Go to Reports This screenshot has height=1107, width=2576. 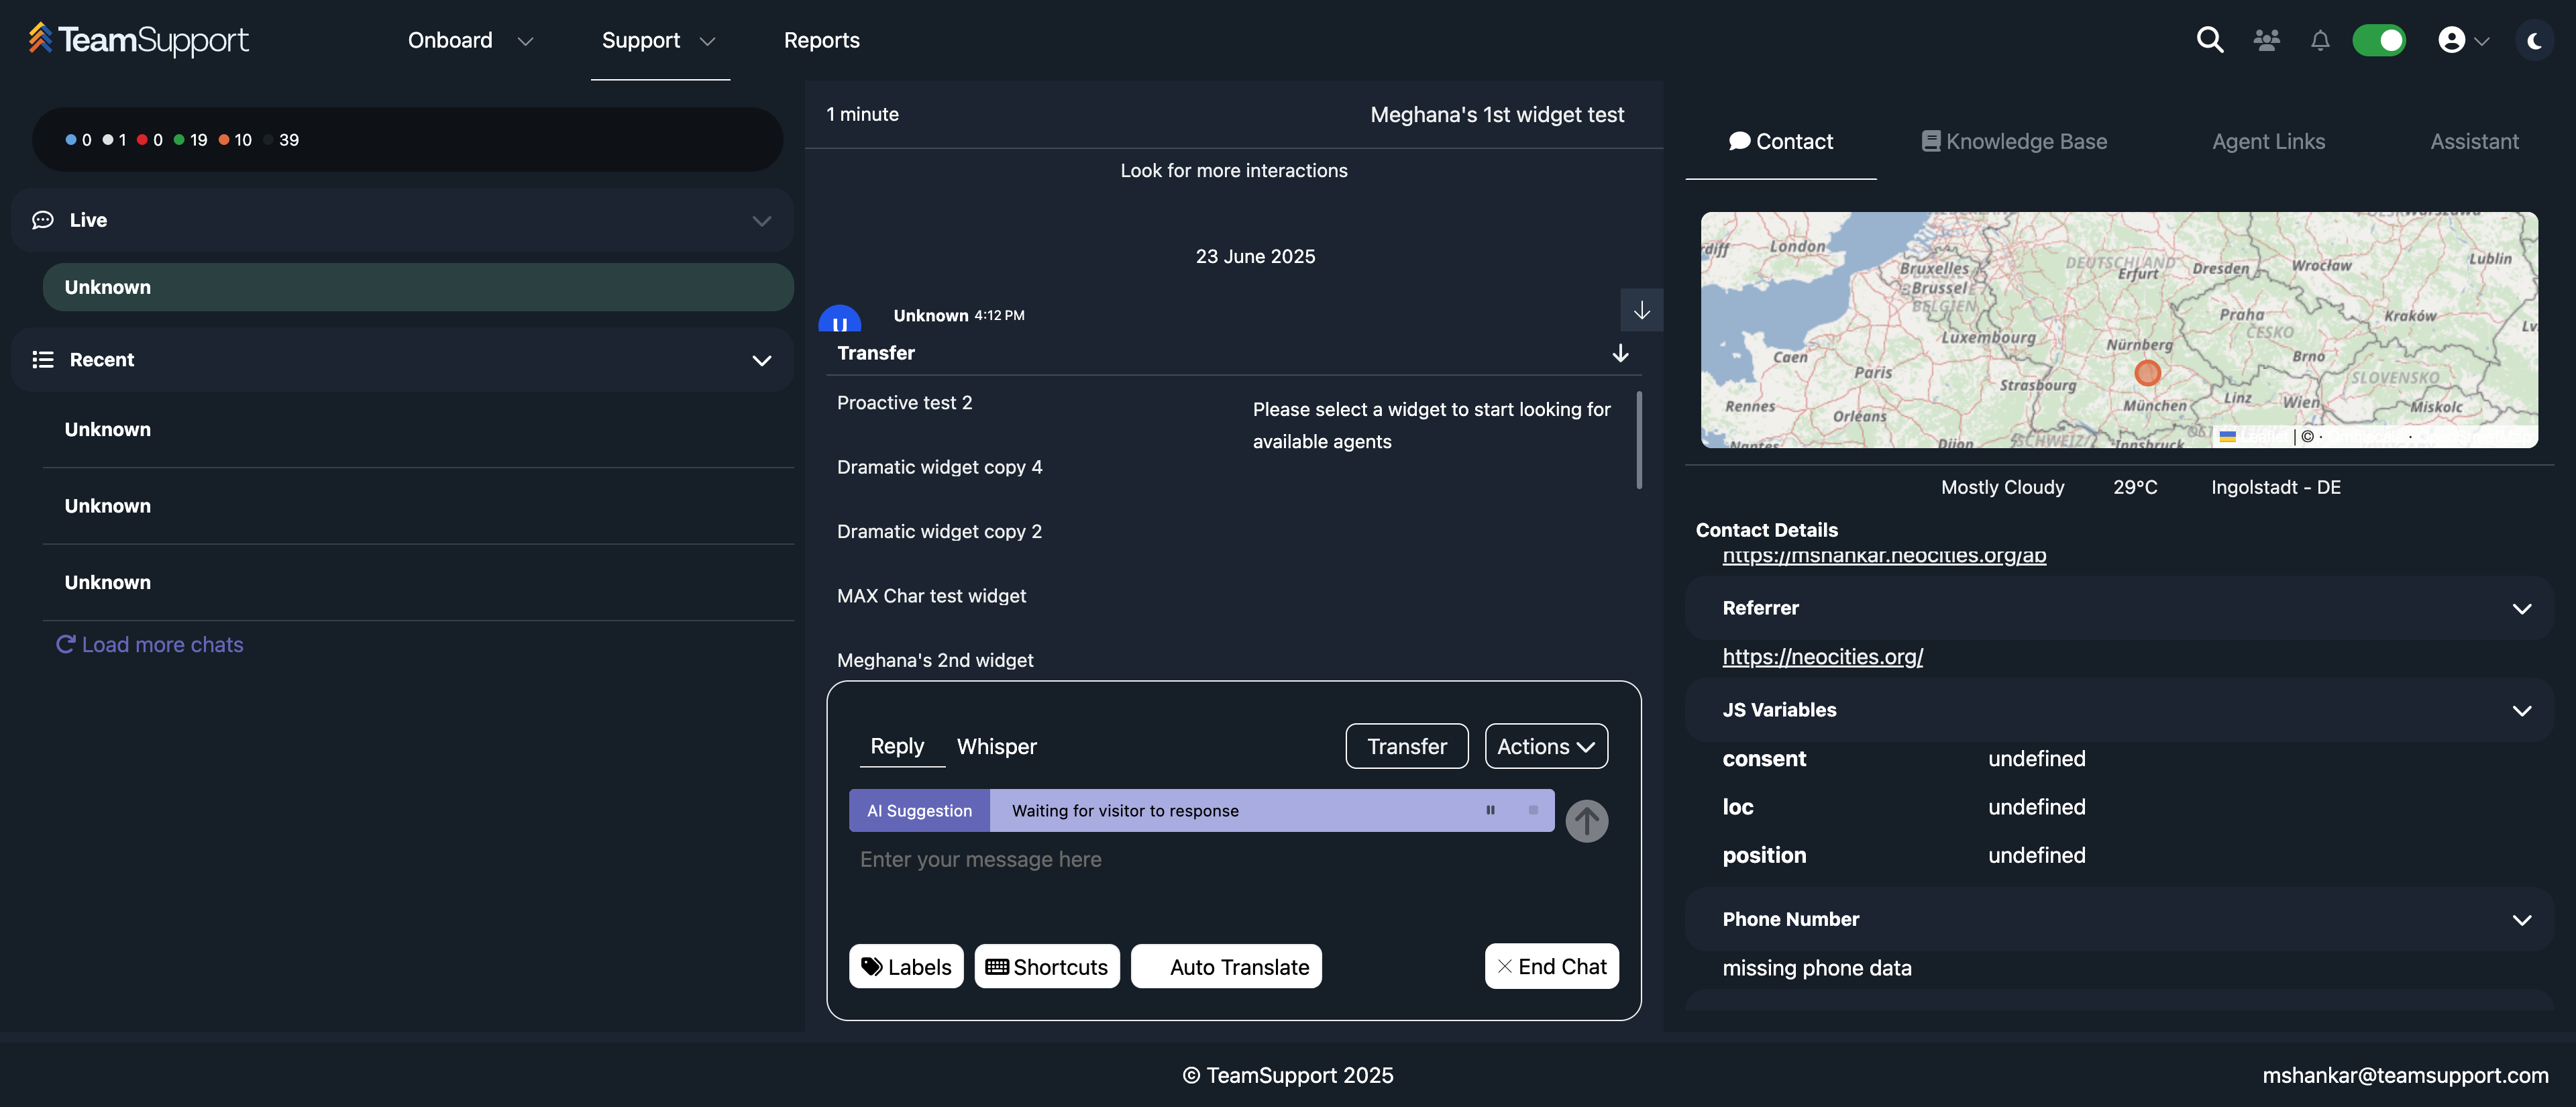click(821, 40)
